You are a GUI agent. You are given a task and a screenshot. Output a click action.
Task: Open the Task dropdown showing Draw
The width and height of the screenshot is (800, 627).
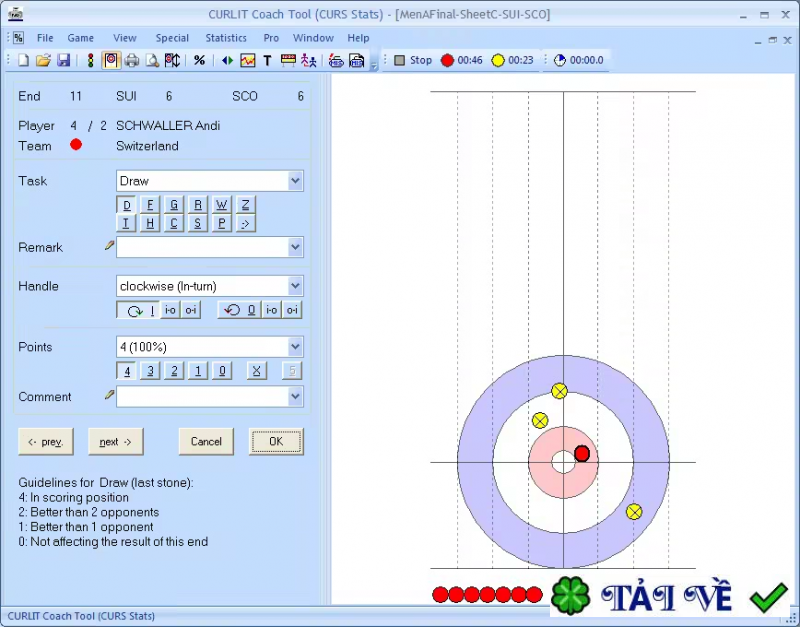[295, 181]
